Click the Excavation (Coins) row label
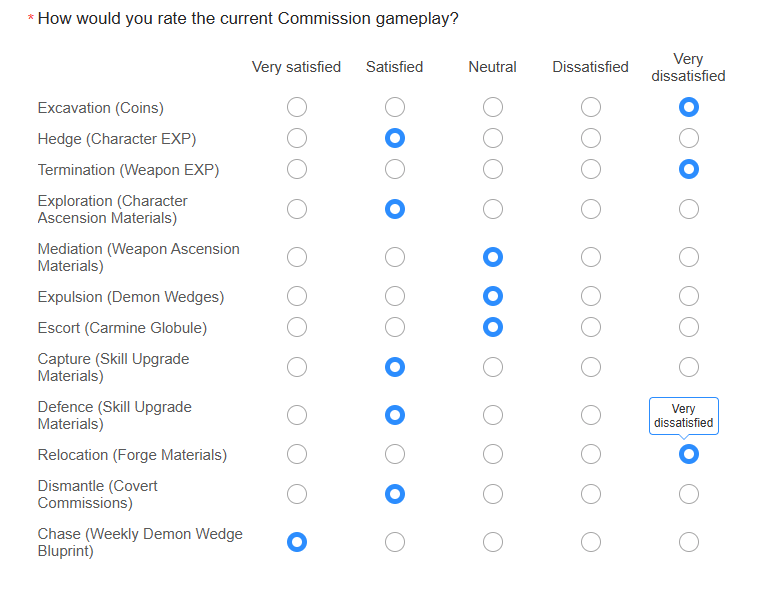Image resolution: width=772 pixels, height=607 pixels. 100,108
